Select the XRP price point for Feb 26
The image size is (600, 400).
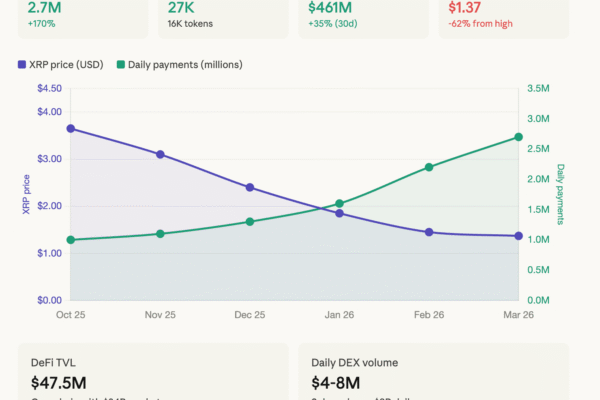(x=429, y=232)
